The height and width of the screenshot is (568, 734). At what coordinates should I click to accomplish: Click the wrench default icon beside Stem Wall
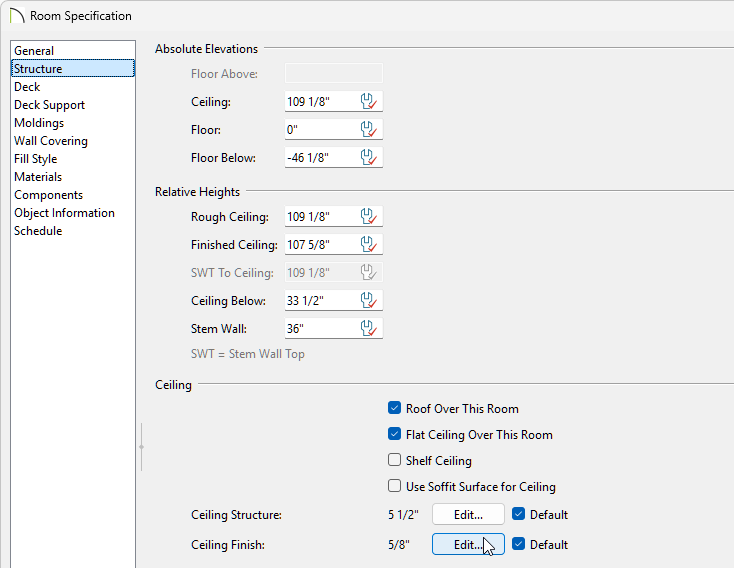point(369,329)
